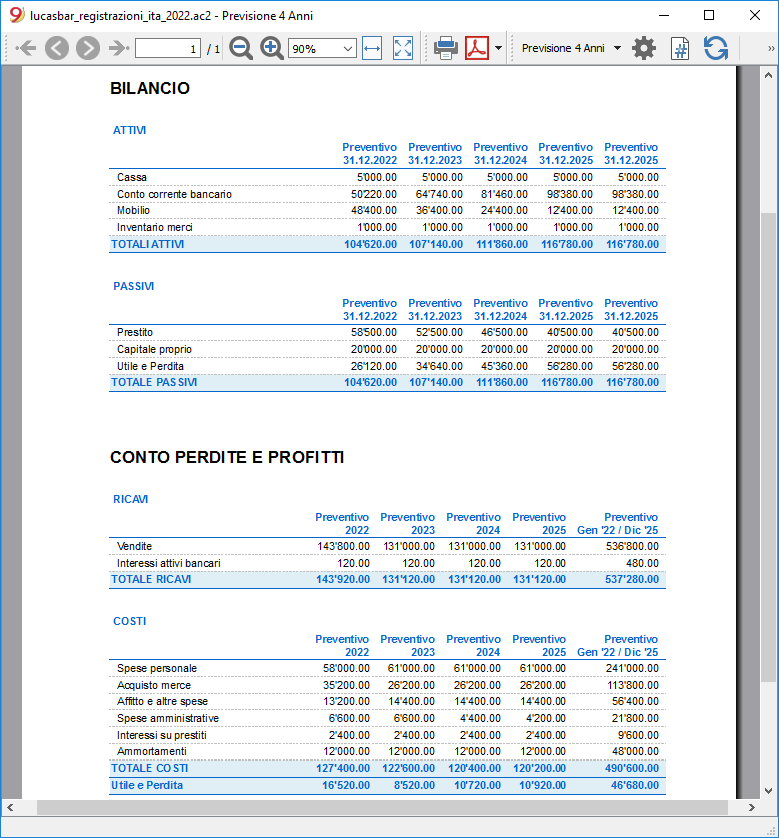779x838 pixels.
Task: Jump to the last page arrow
Action: pos(119,49)
